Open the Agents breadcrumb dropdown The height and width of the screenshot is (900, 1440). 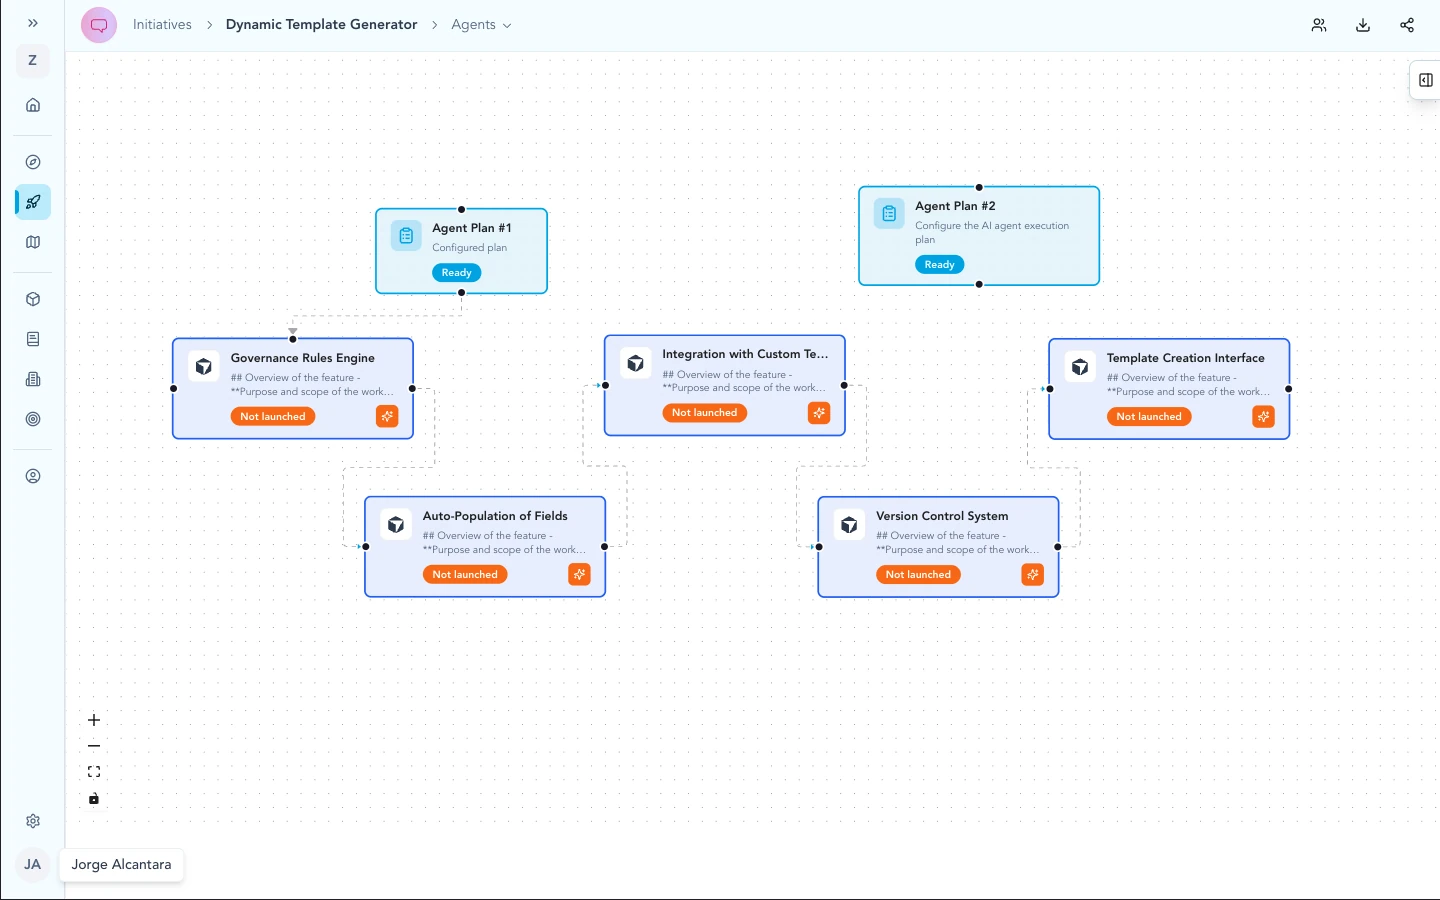pos(507,25)
